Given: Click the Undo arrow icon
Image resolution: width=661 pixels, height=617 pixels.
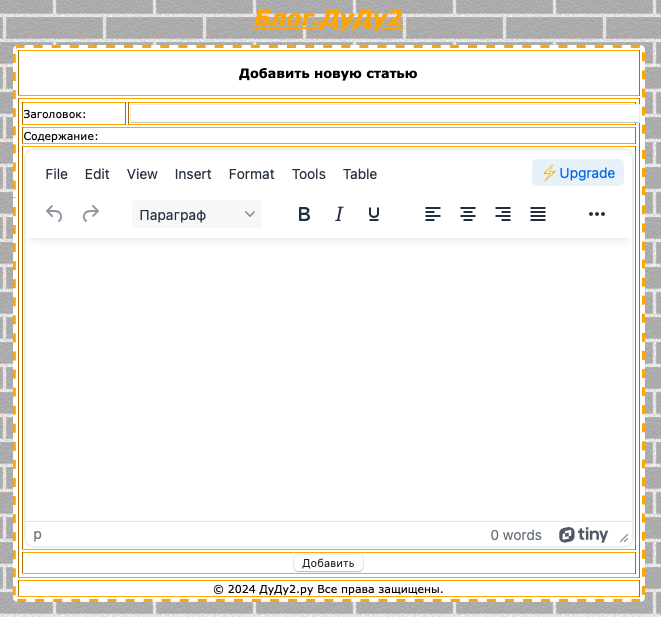Looking at the screenshot, I should pos(55,214).
